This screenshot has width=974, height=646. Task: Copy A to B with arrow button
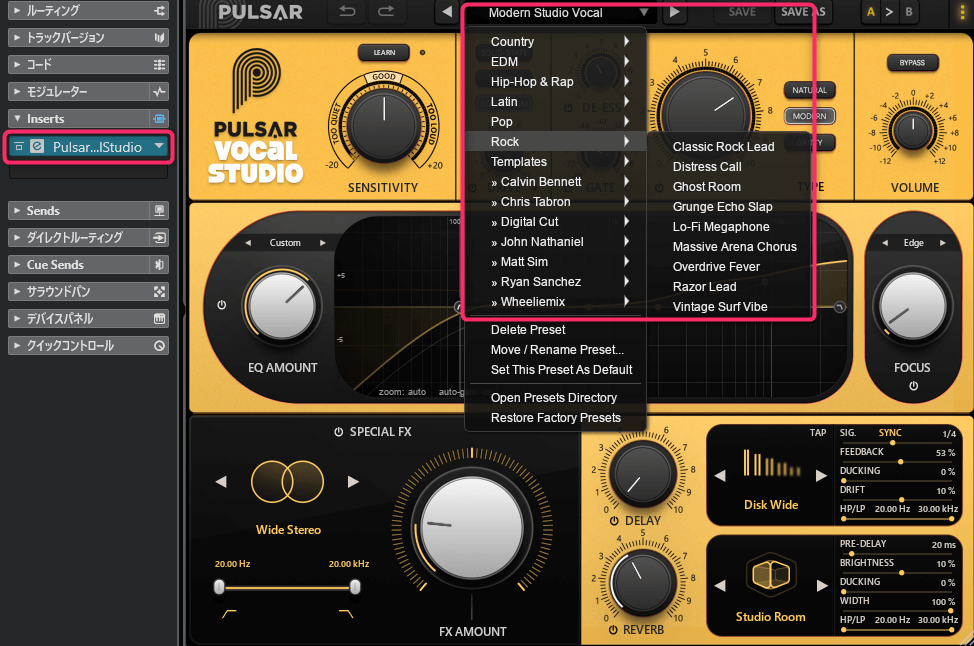pos(890,12)
